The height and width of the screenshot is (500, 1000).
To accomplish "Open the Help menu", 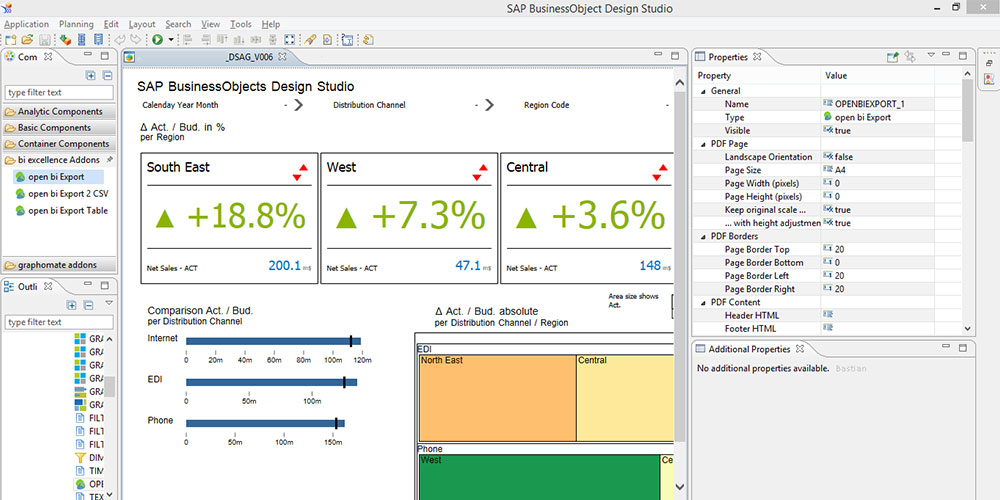I will pos(270,24).
